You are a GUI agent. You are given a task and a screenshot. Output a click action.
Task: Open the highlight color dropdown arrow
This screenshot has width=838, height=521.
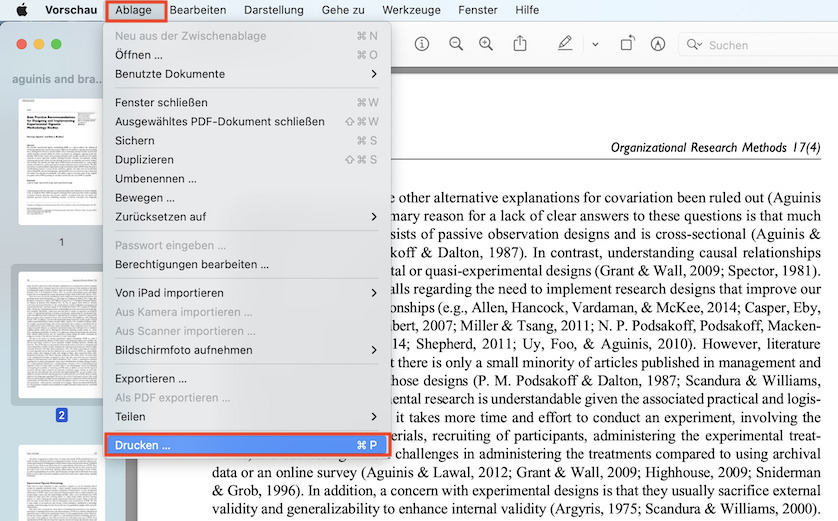(x=595, y=45)
